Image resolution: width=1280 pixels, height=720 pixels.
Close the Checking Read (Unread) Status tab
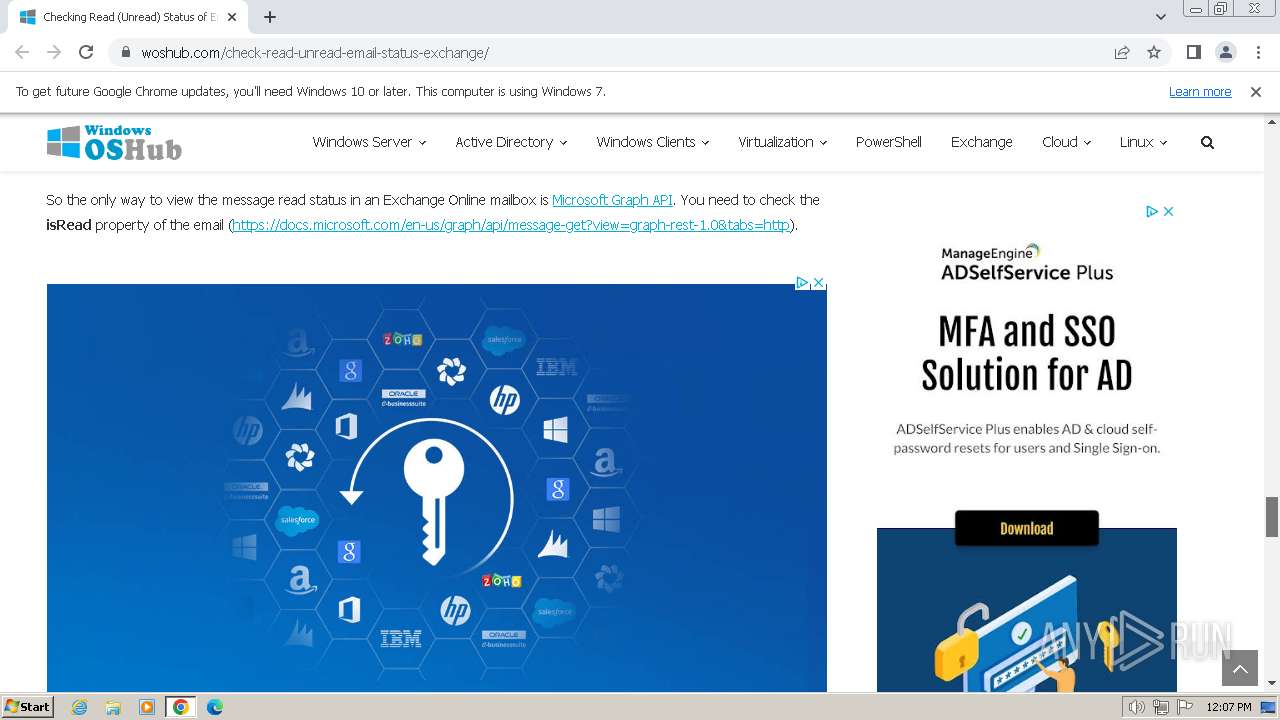pyautogui.click(x=232, y=17)
